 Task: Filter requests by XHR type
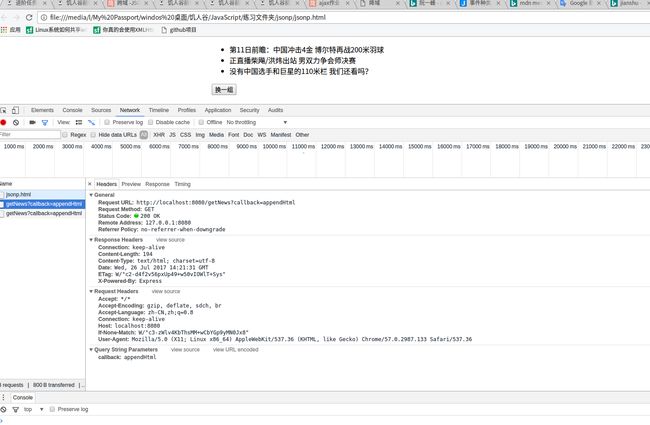point(159,135)
